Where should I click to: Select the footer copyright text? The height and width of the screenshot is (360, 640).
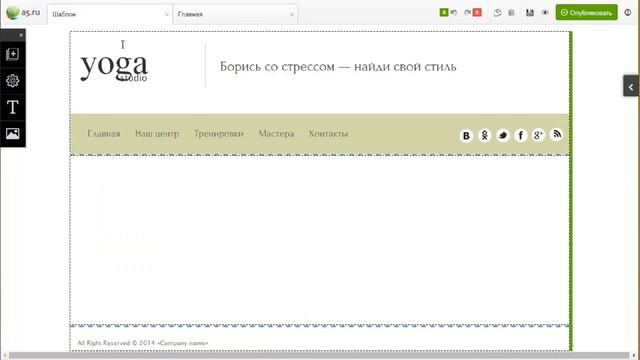click(x=142, y=343)
